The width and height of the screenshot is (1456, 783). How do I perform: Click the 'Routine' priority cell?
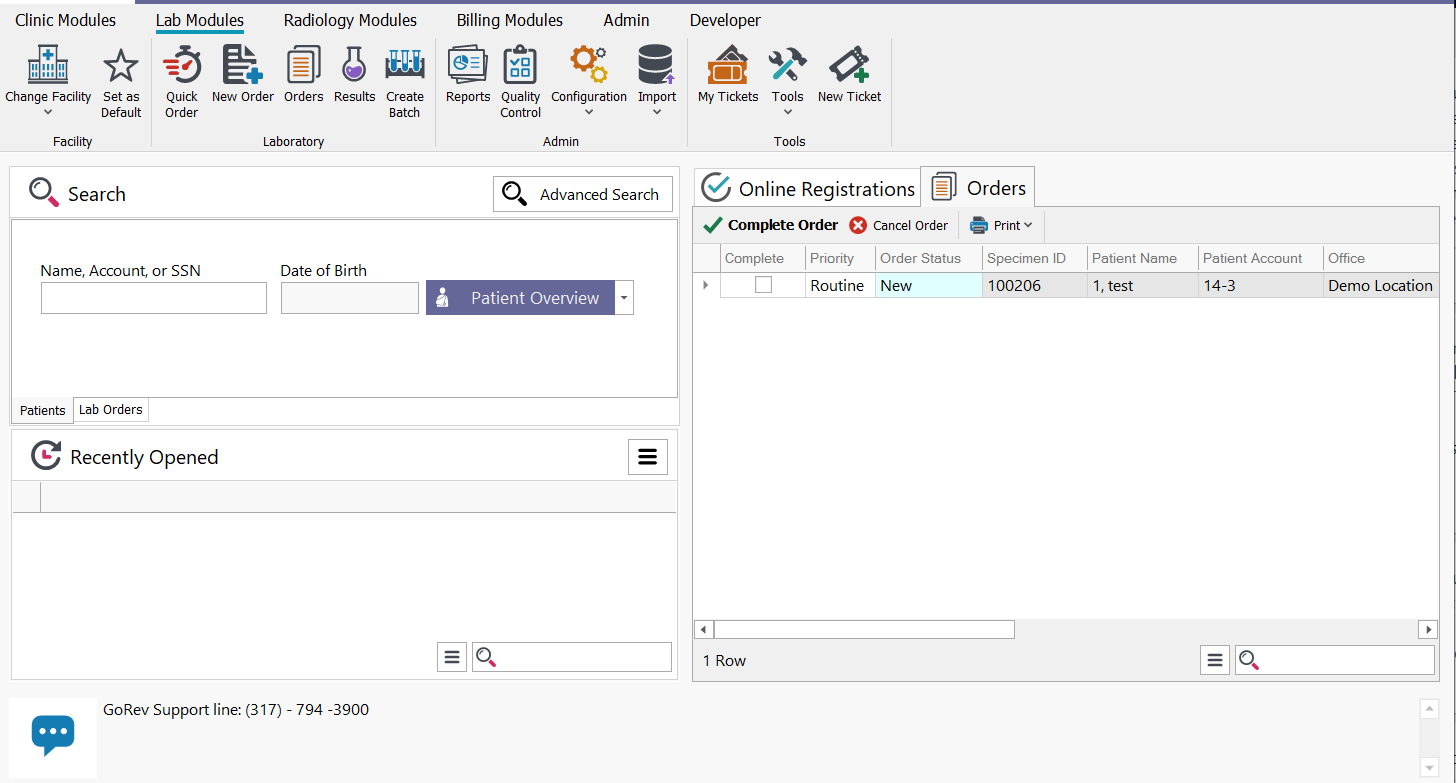[840, 285]
